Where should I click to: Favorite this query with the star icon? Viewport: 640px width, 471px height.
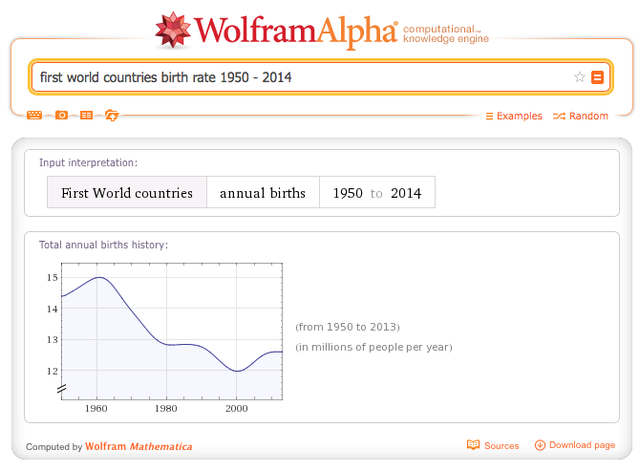tap(579, 77)
